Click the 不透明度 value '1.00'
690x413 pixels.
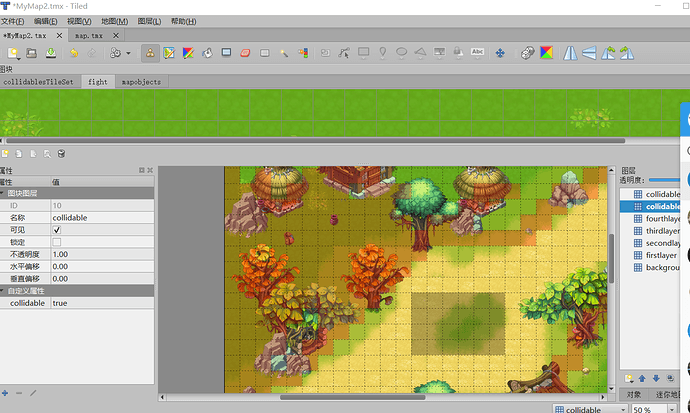(x=102, y=254)
